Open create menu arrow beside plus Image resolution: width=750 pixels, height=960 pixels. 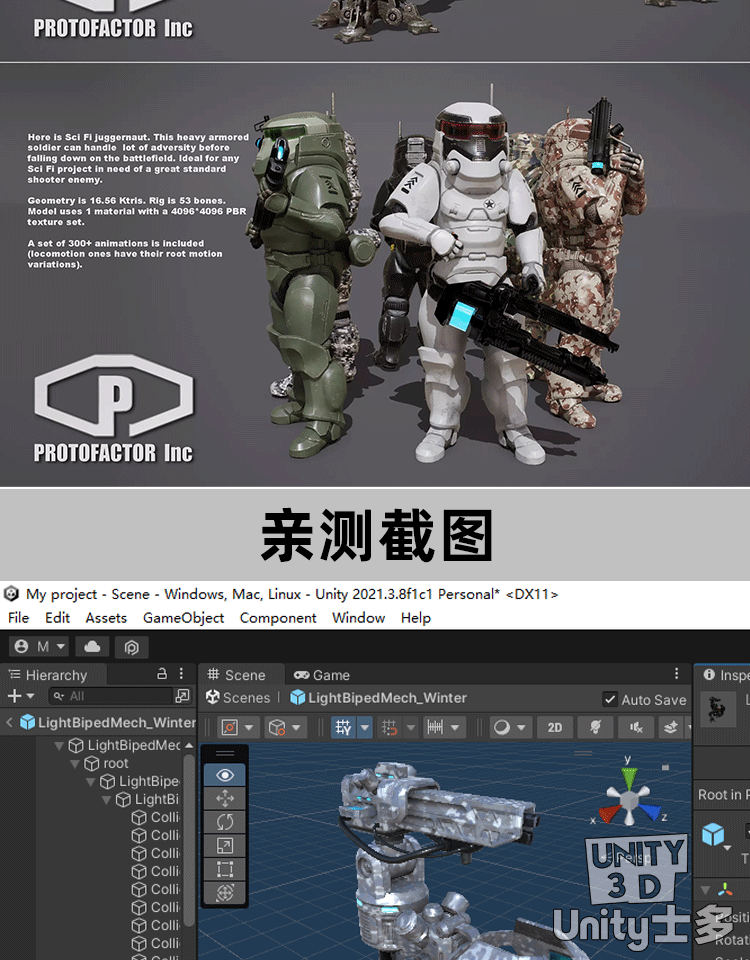[31, 696]
